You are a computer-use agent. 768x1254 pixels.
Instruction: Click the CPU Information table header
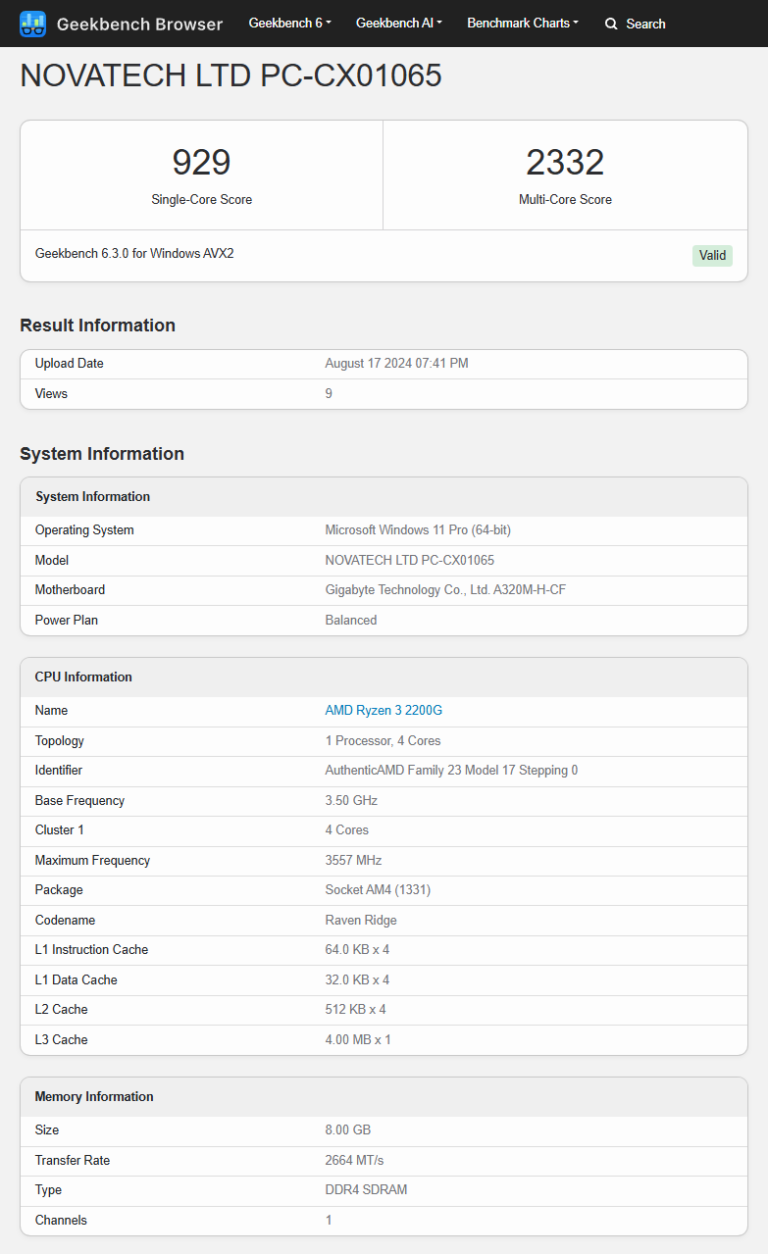coord(83,677)
